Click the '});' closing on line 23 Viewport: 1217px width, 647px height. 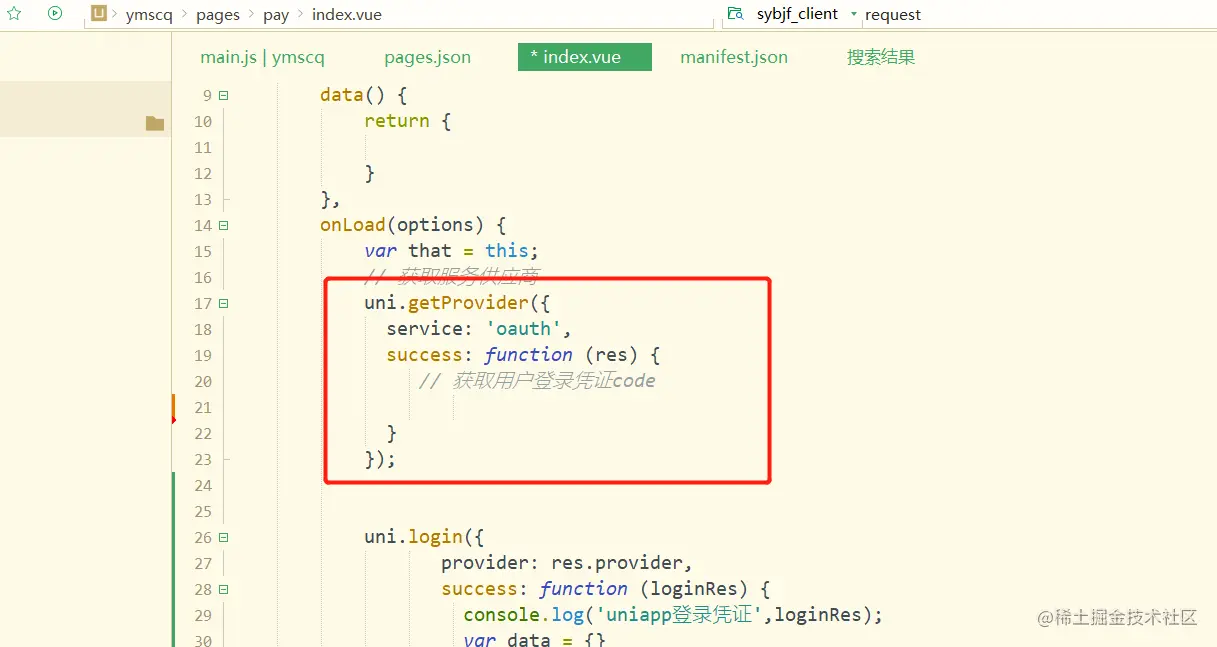pos(380,459)
